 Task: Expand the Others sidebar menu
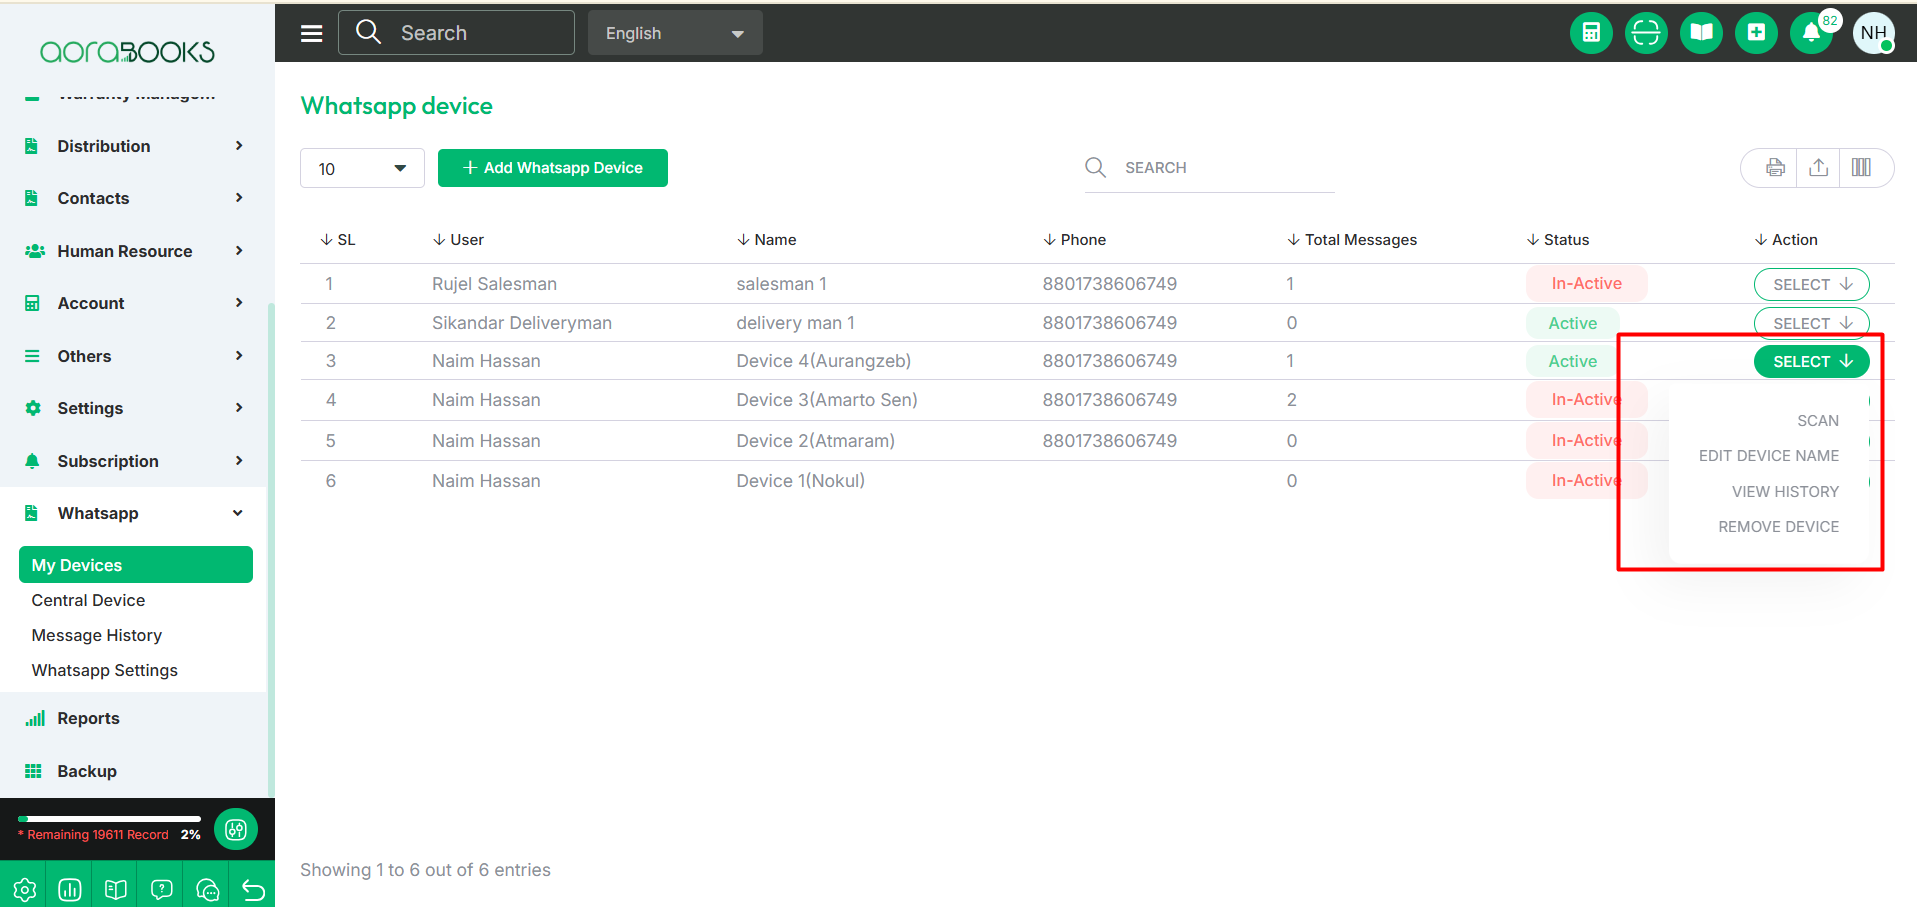coord(135,356)
